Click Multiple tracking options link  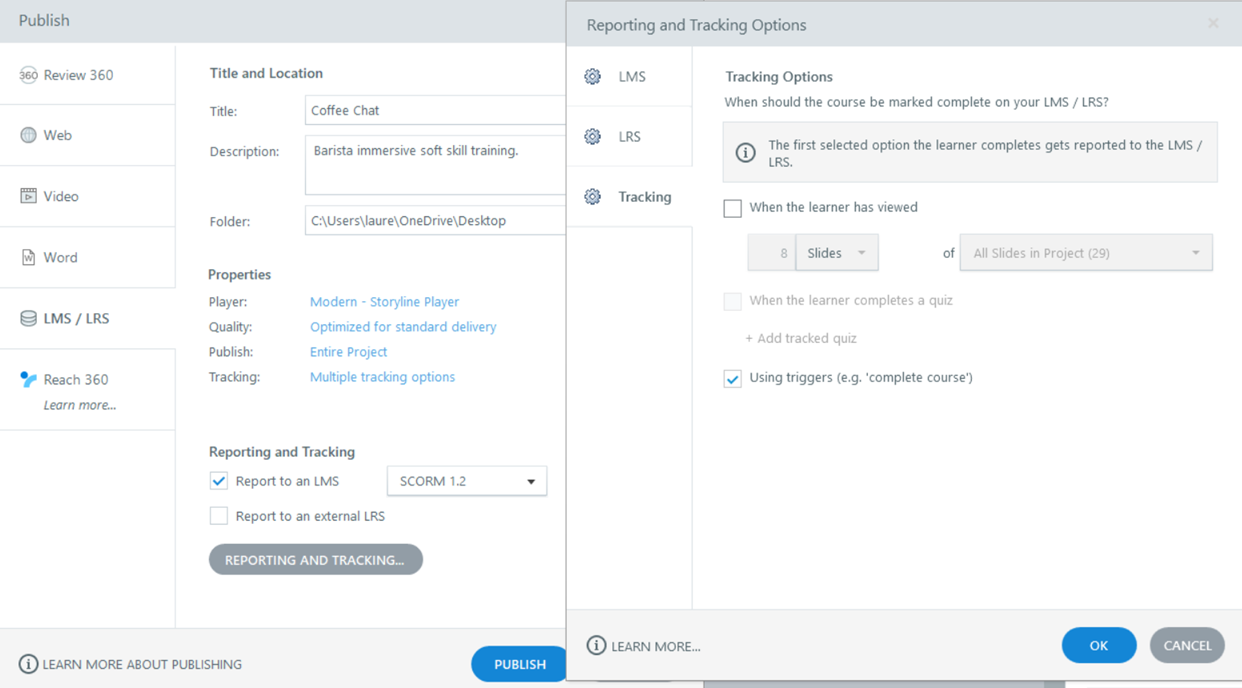pyautogui.click(x=382, y=376)
